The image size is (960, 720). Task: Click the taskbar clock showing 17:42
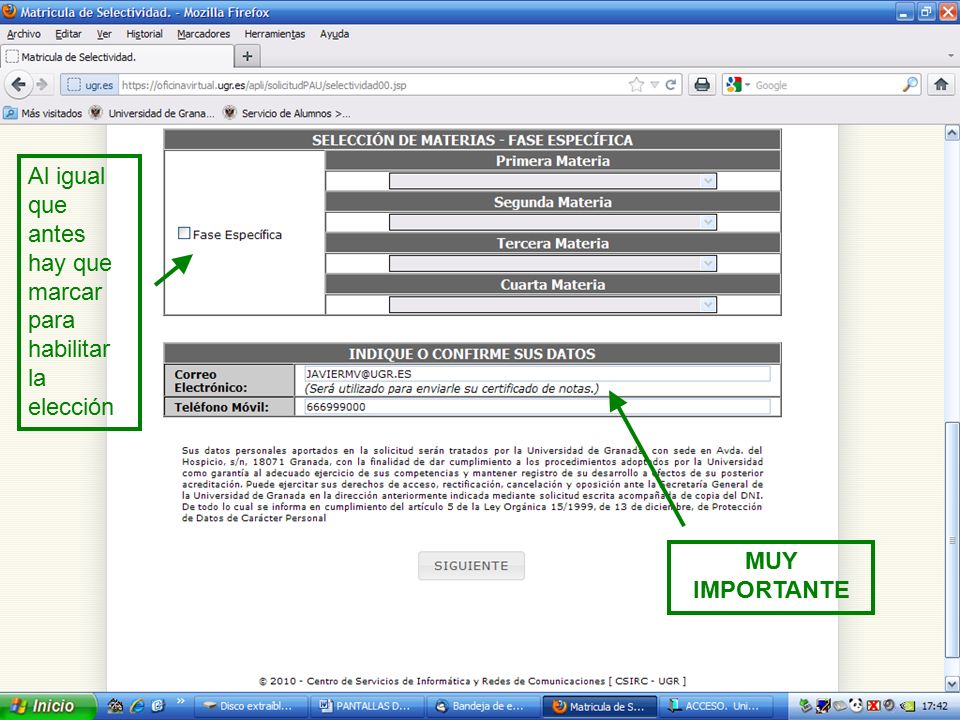point(934,706)
